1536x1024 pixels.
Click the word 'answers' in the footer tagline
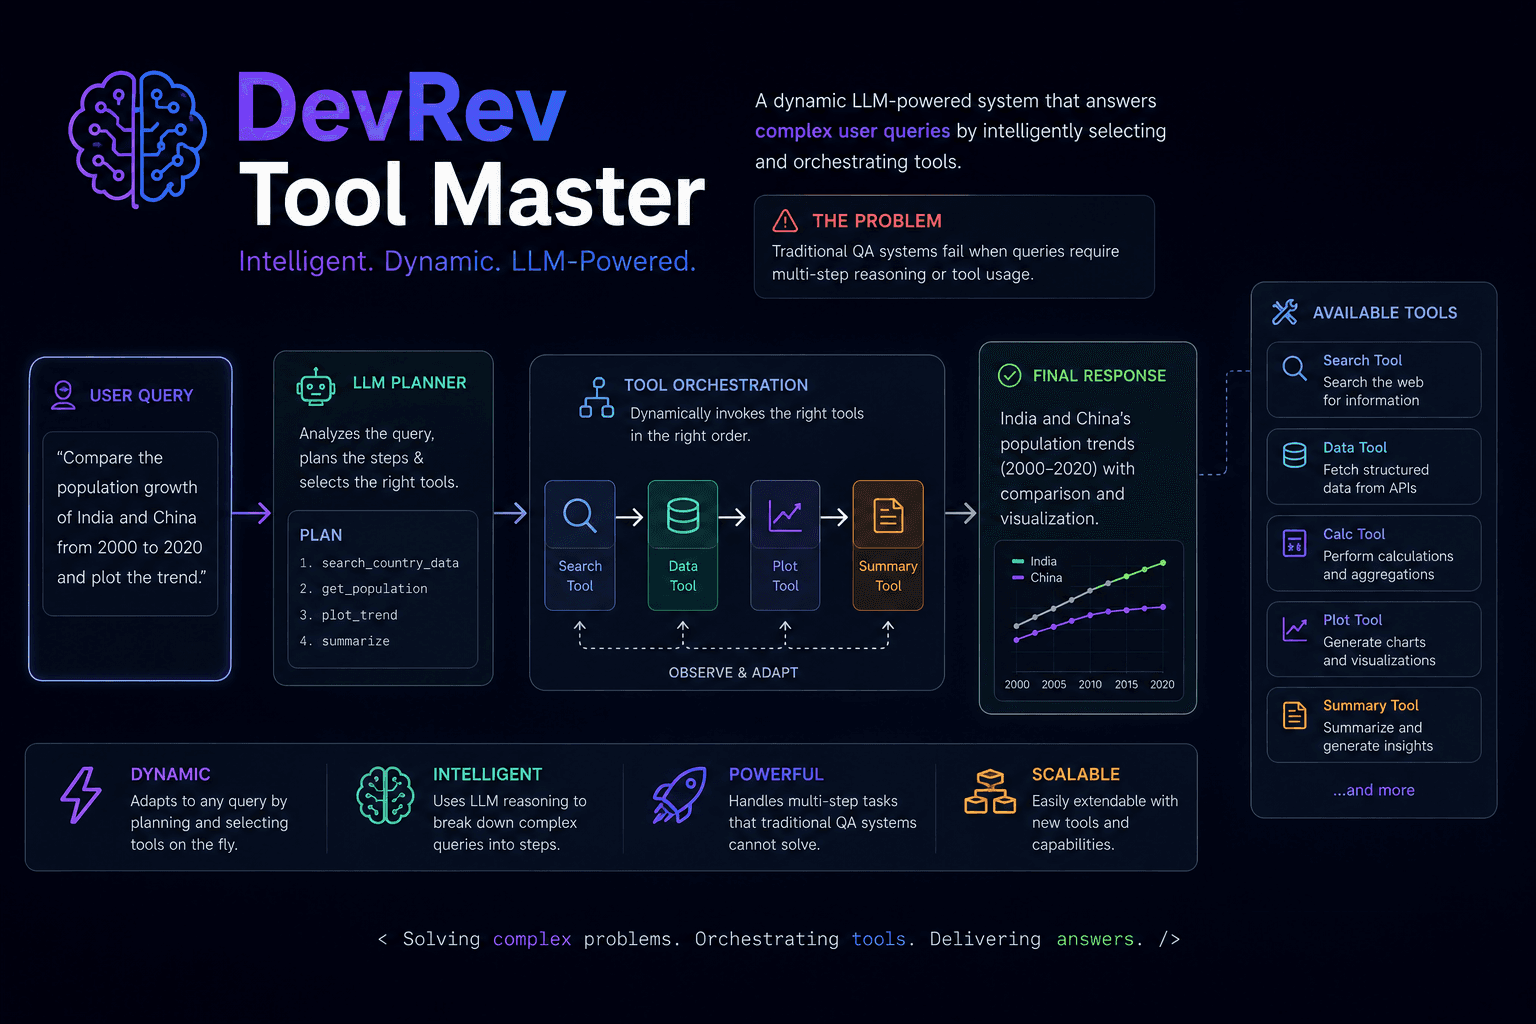[1096, 939]
